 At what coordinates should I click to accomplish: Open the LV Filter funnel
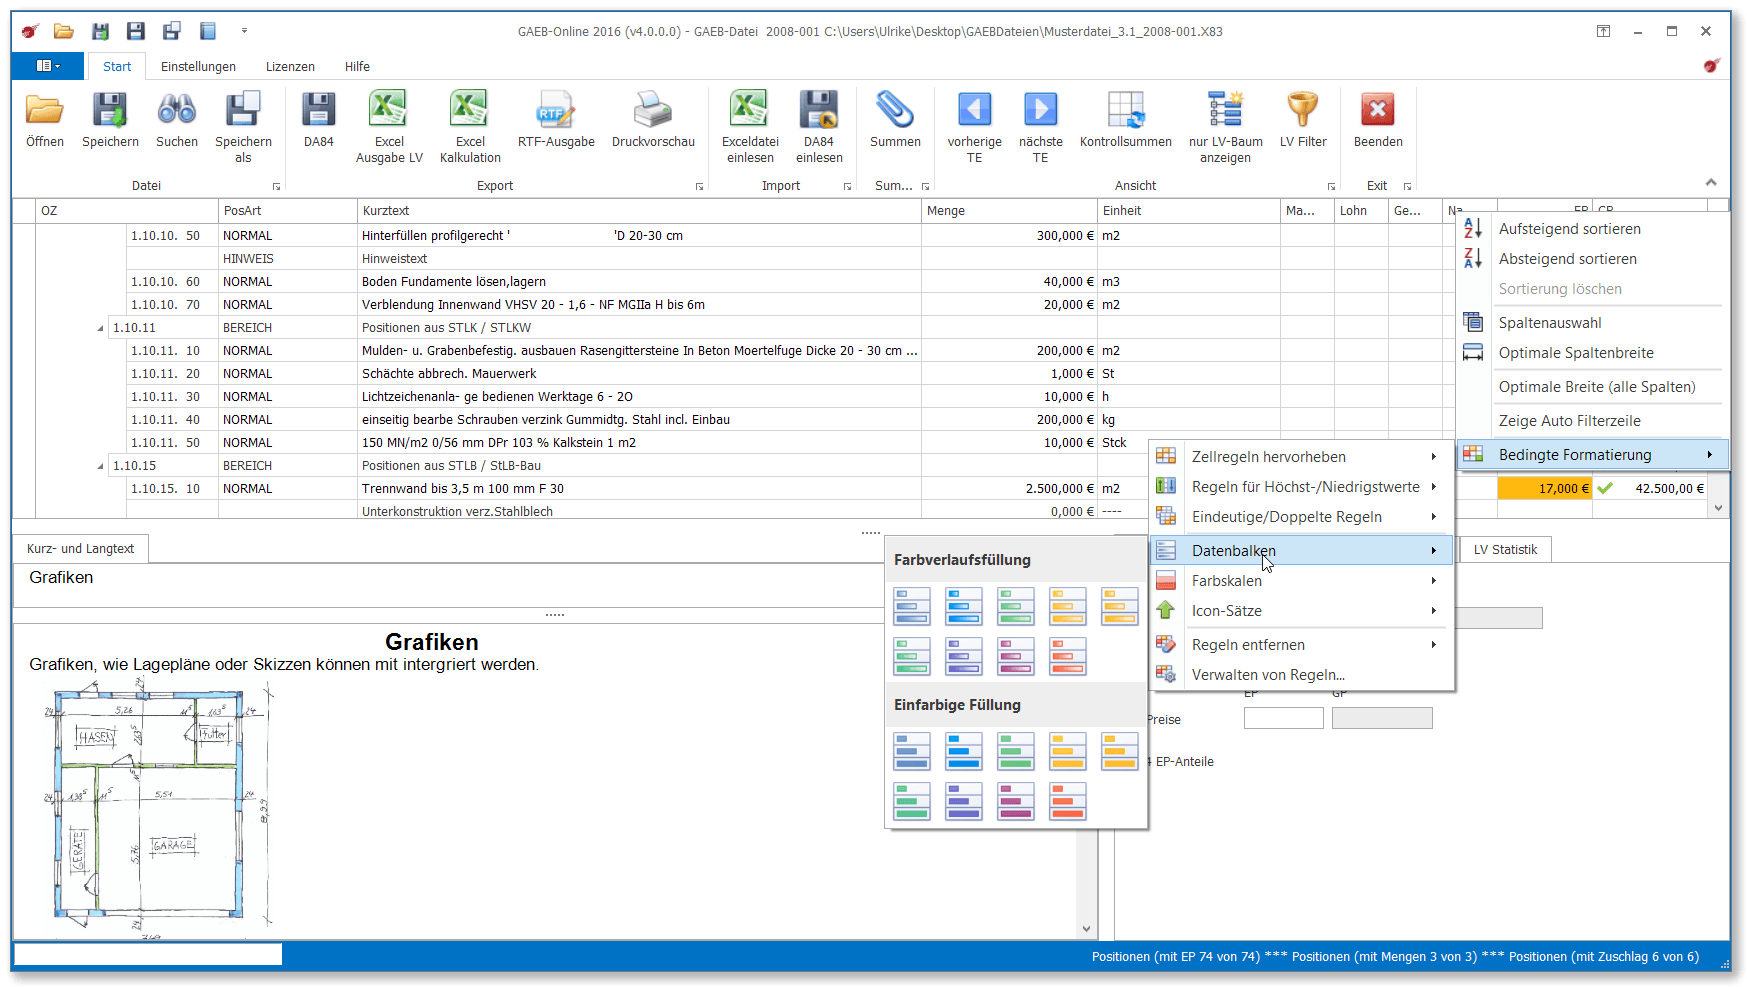pos(1302,110)
